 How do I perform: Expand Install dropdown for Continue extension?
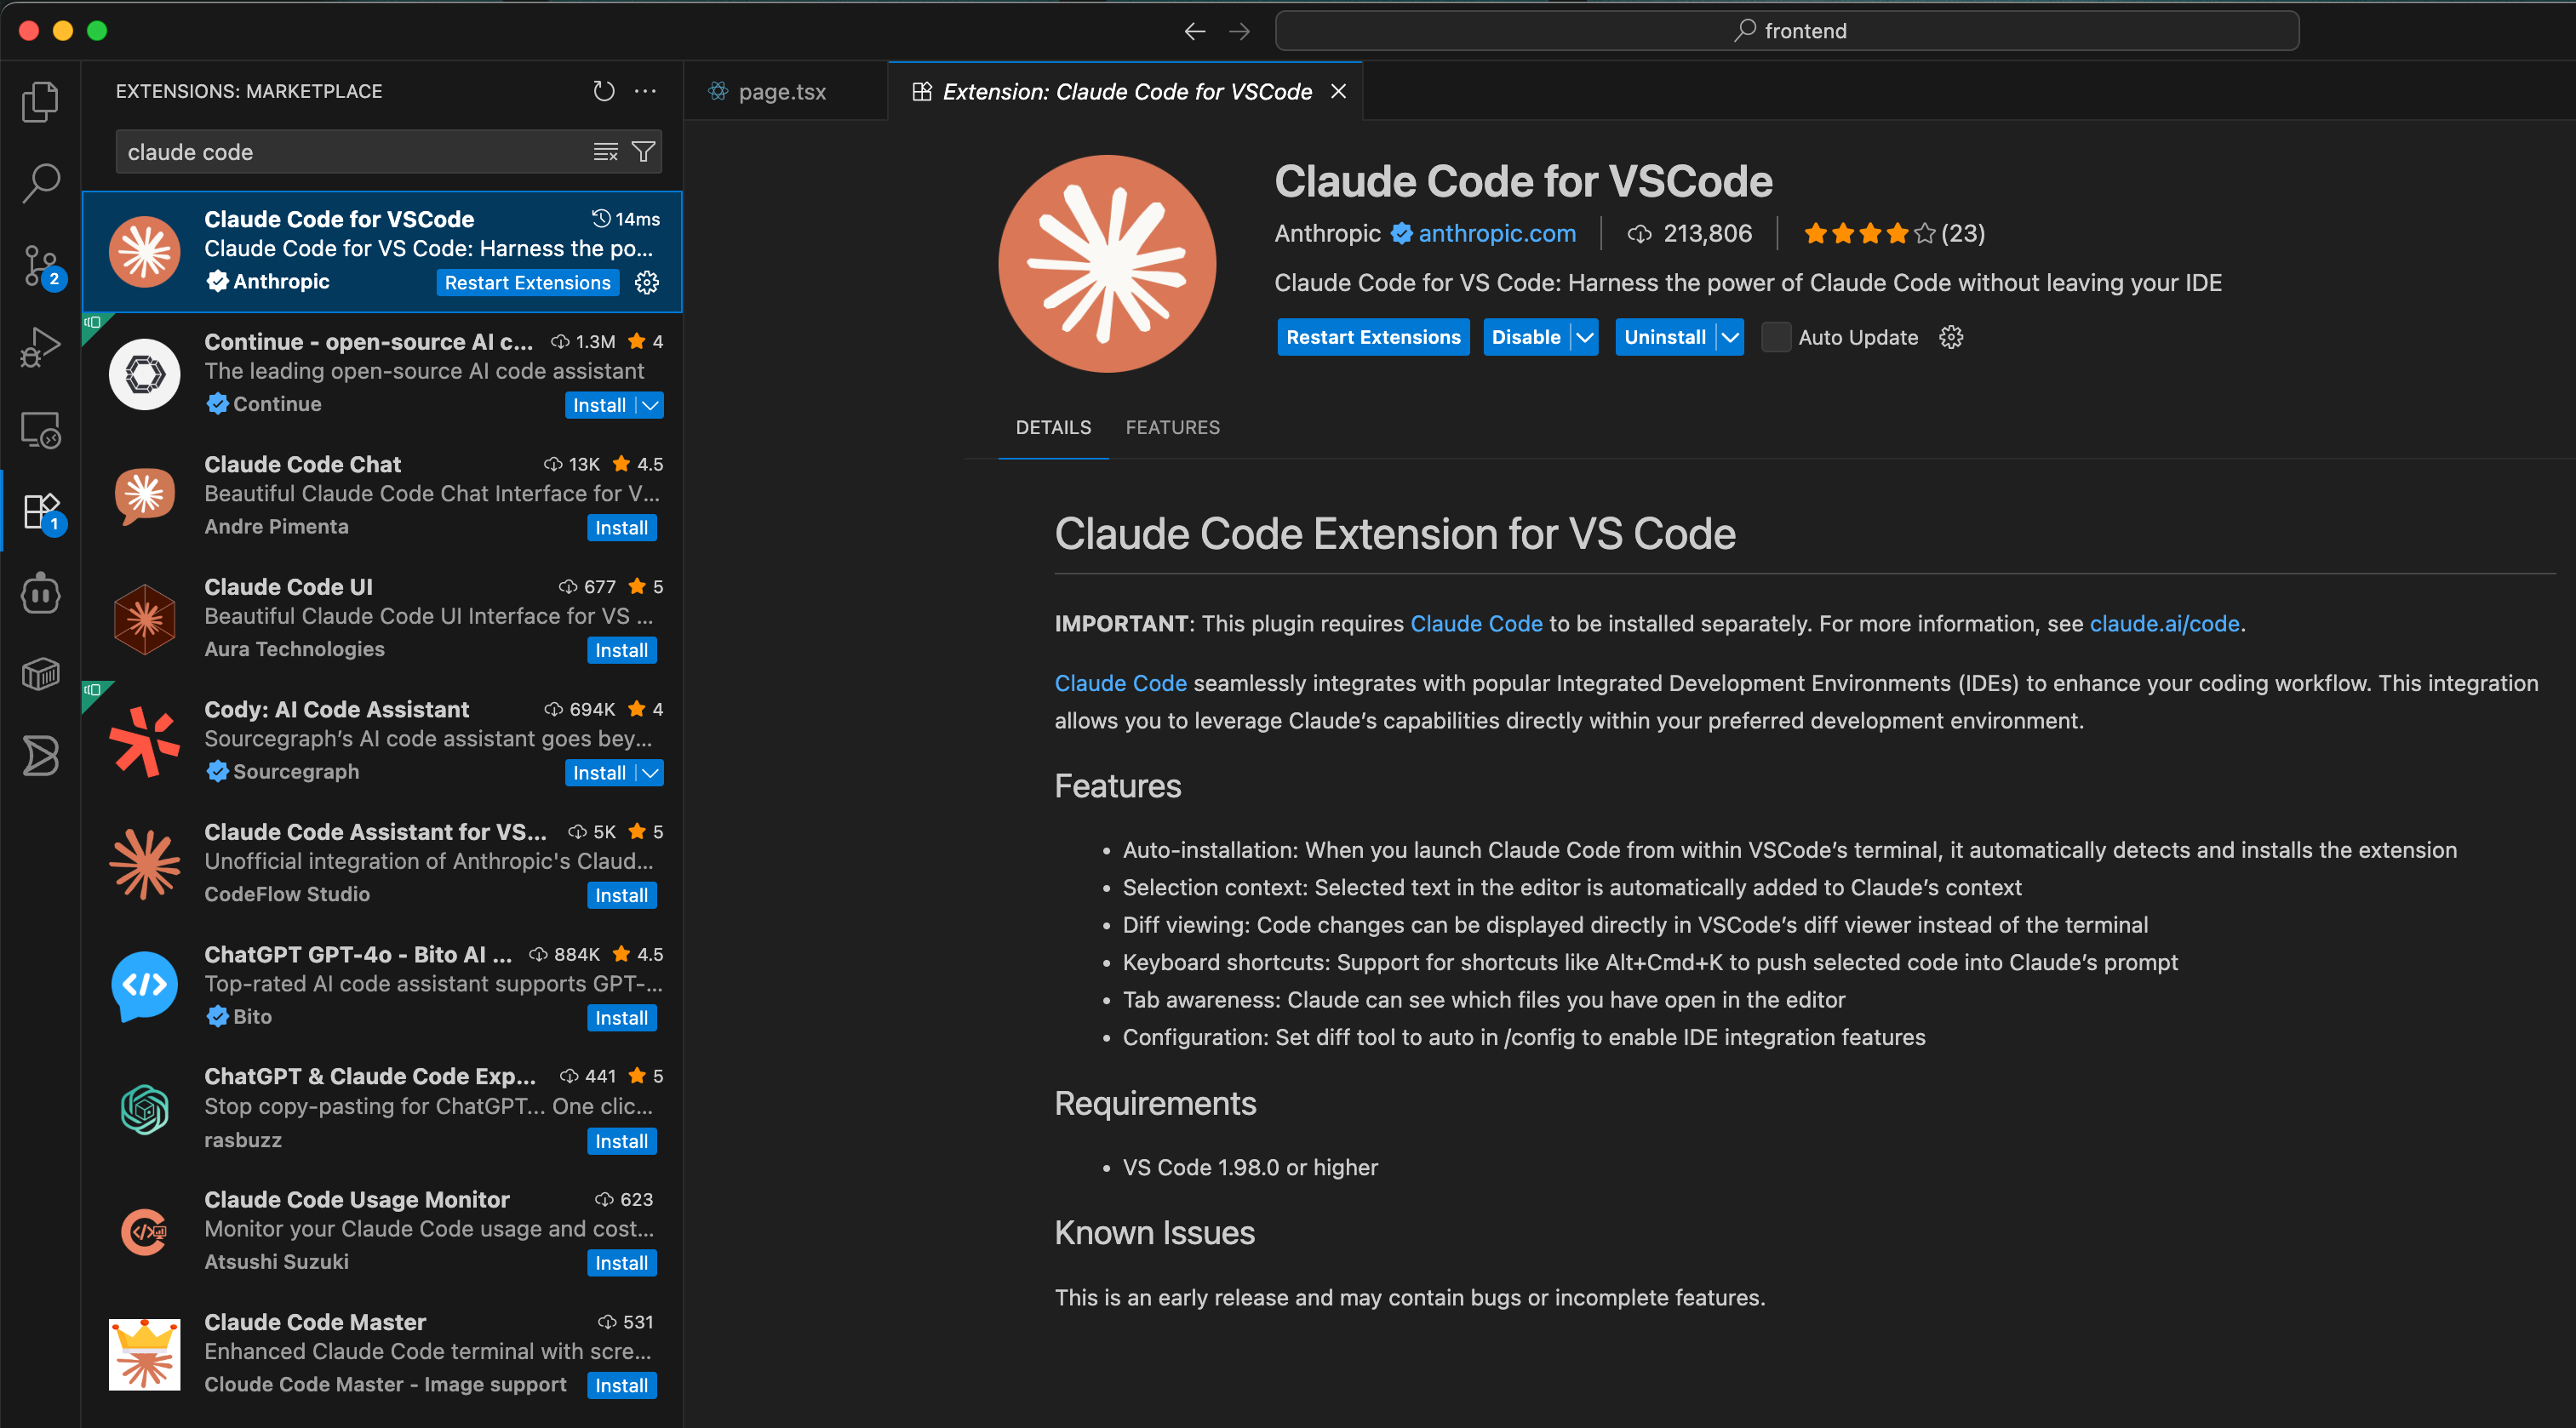coord(651,405)
